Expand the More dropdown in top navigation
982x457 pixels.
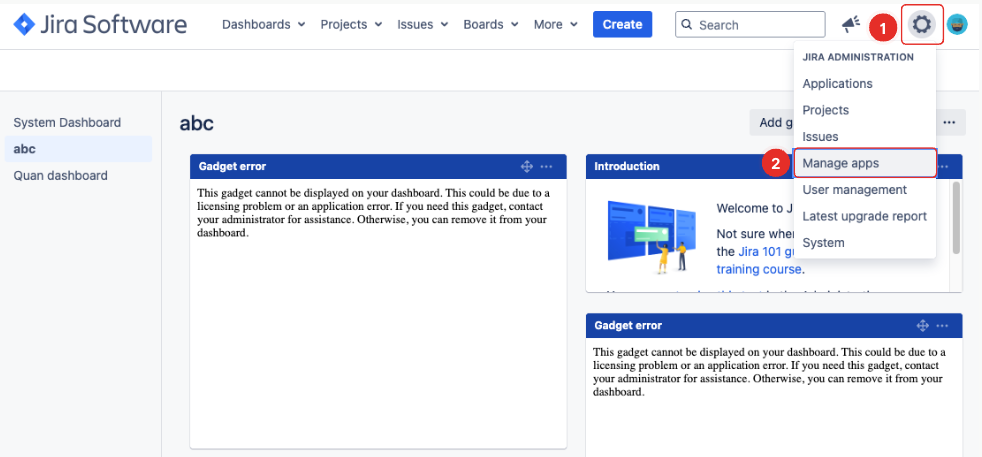(x=555, y=24)
